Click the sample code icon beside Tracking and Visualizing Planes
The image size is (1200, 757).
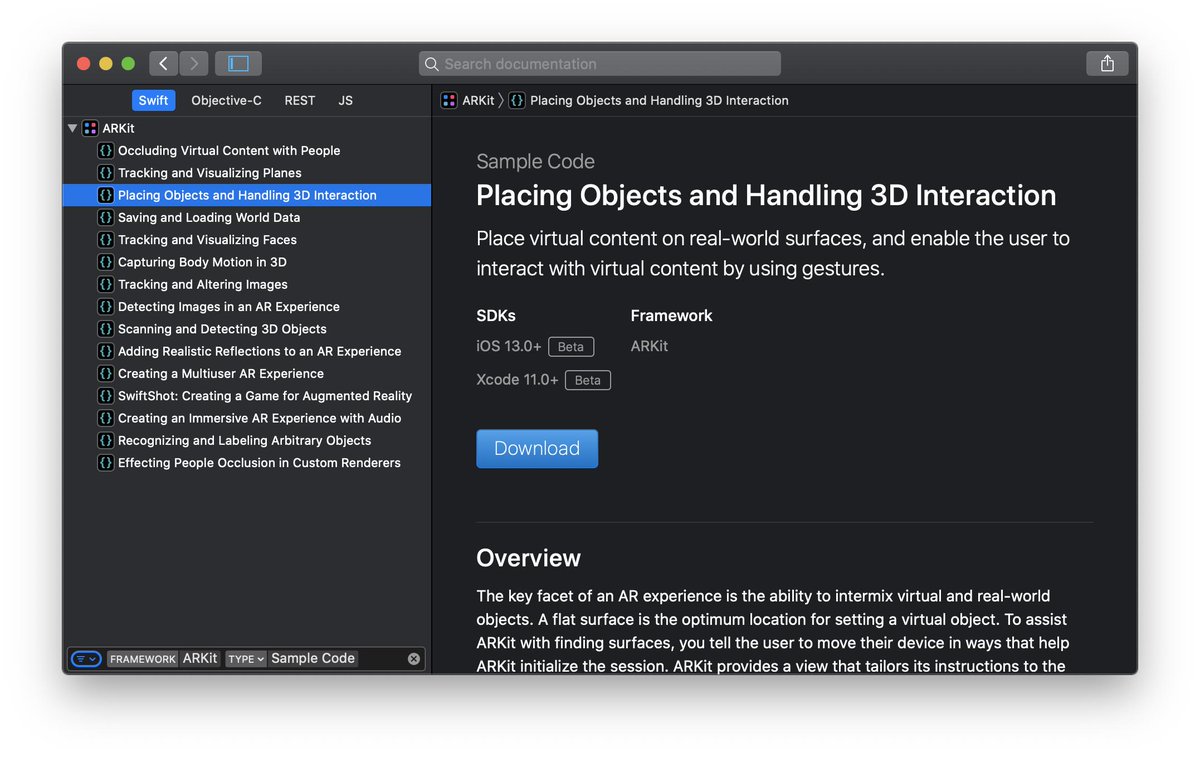tap(106, 173)
